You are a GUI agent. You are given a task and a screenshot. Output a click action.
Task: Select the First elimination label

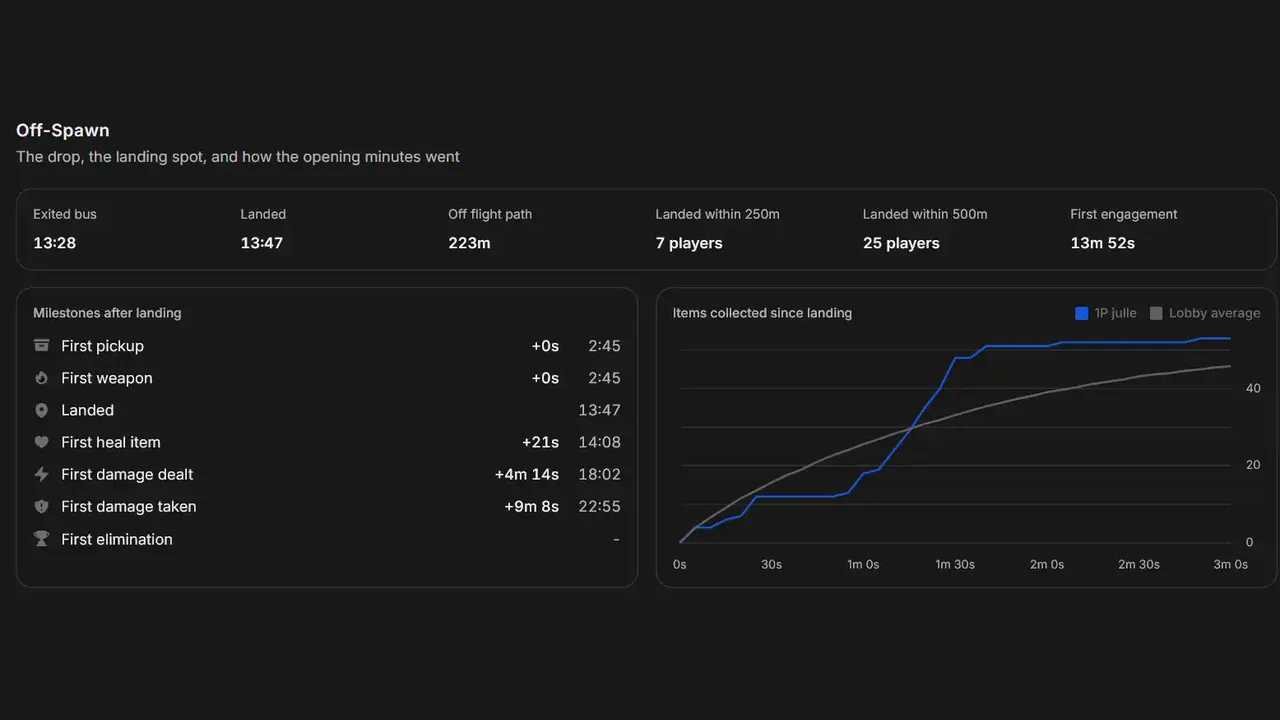[x=117, y=539]
